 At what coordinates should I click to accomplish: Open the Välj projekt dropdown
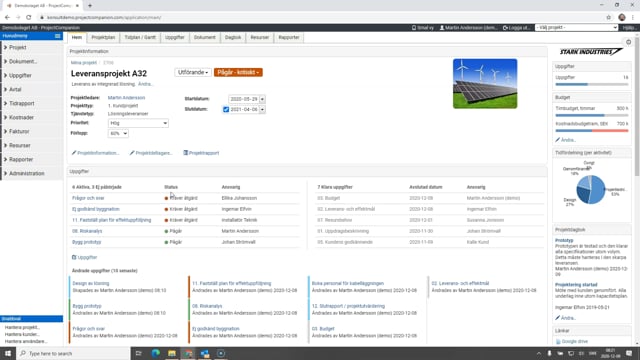tap(577, 27)
